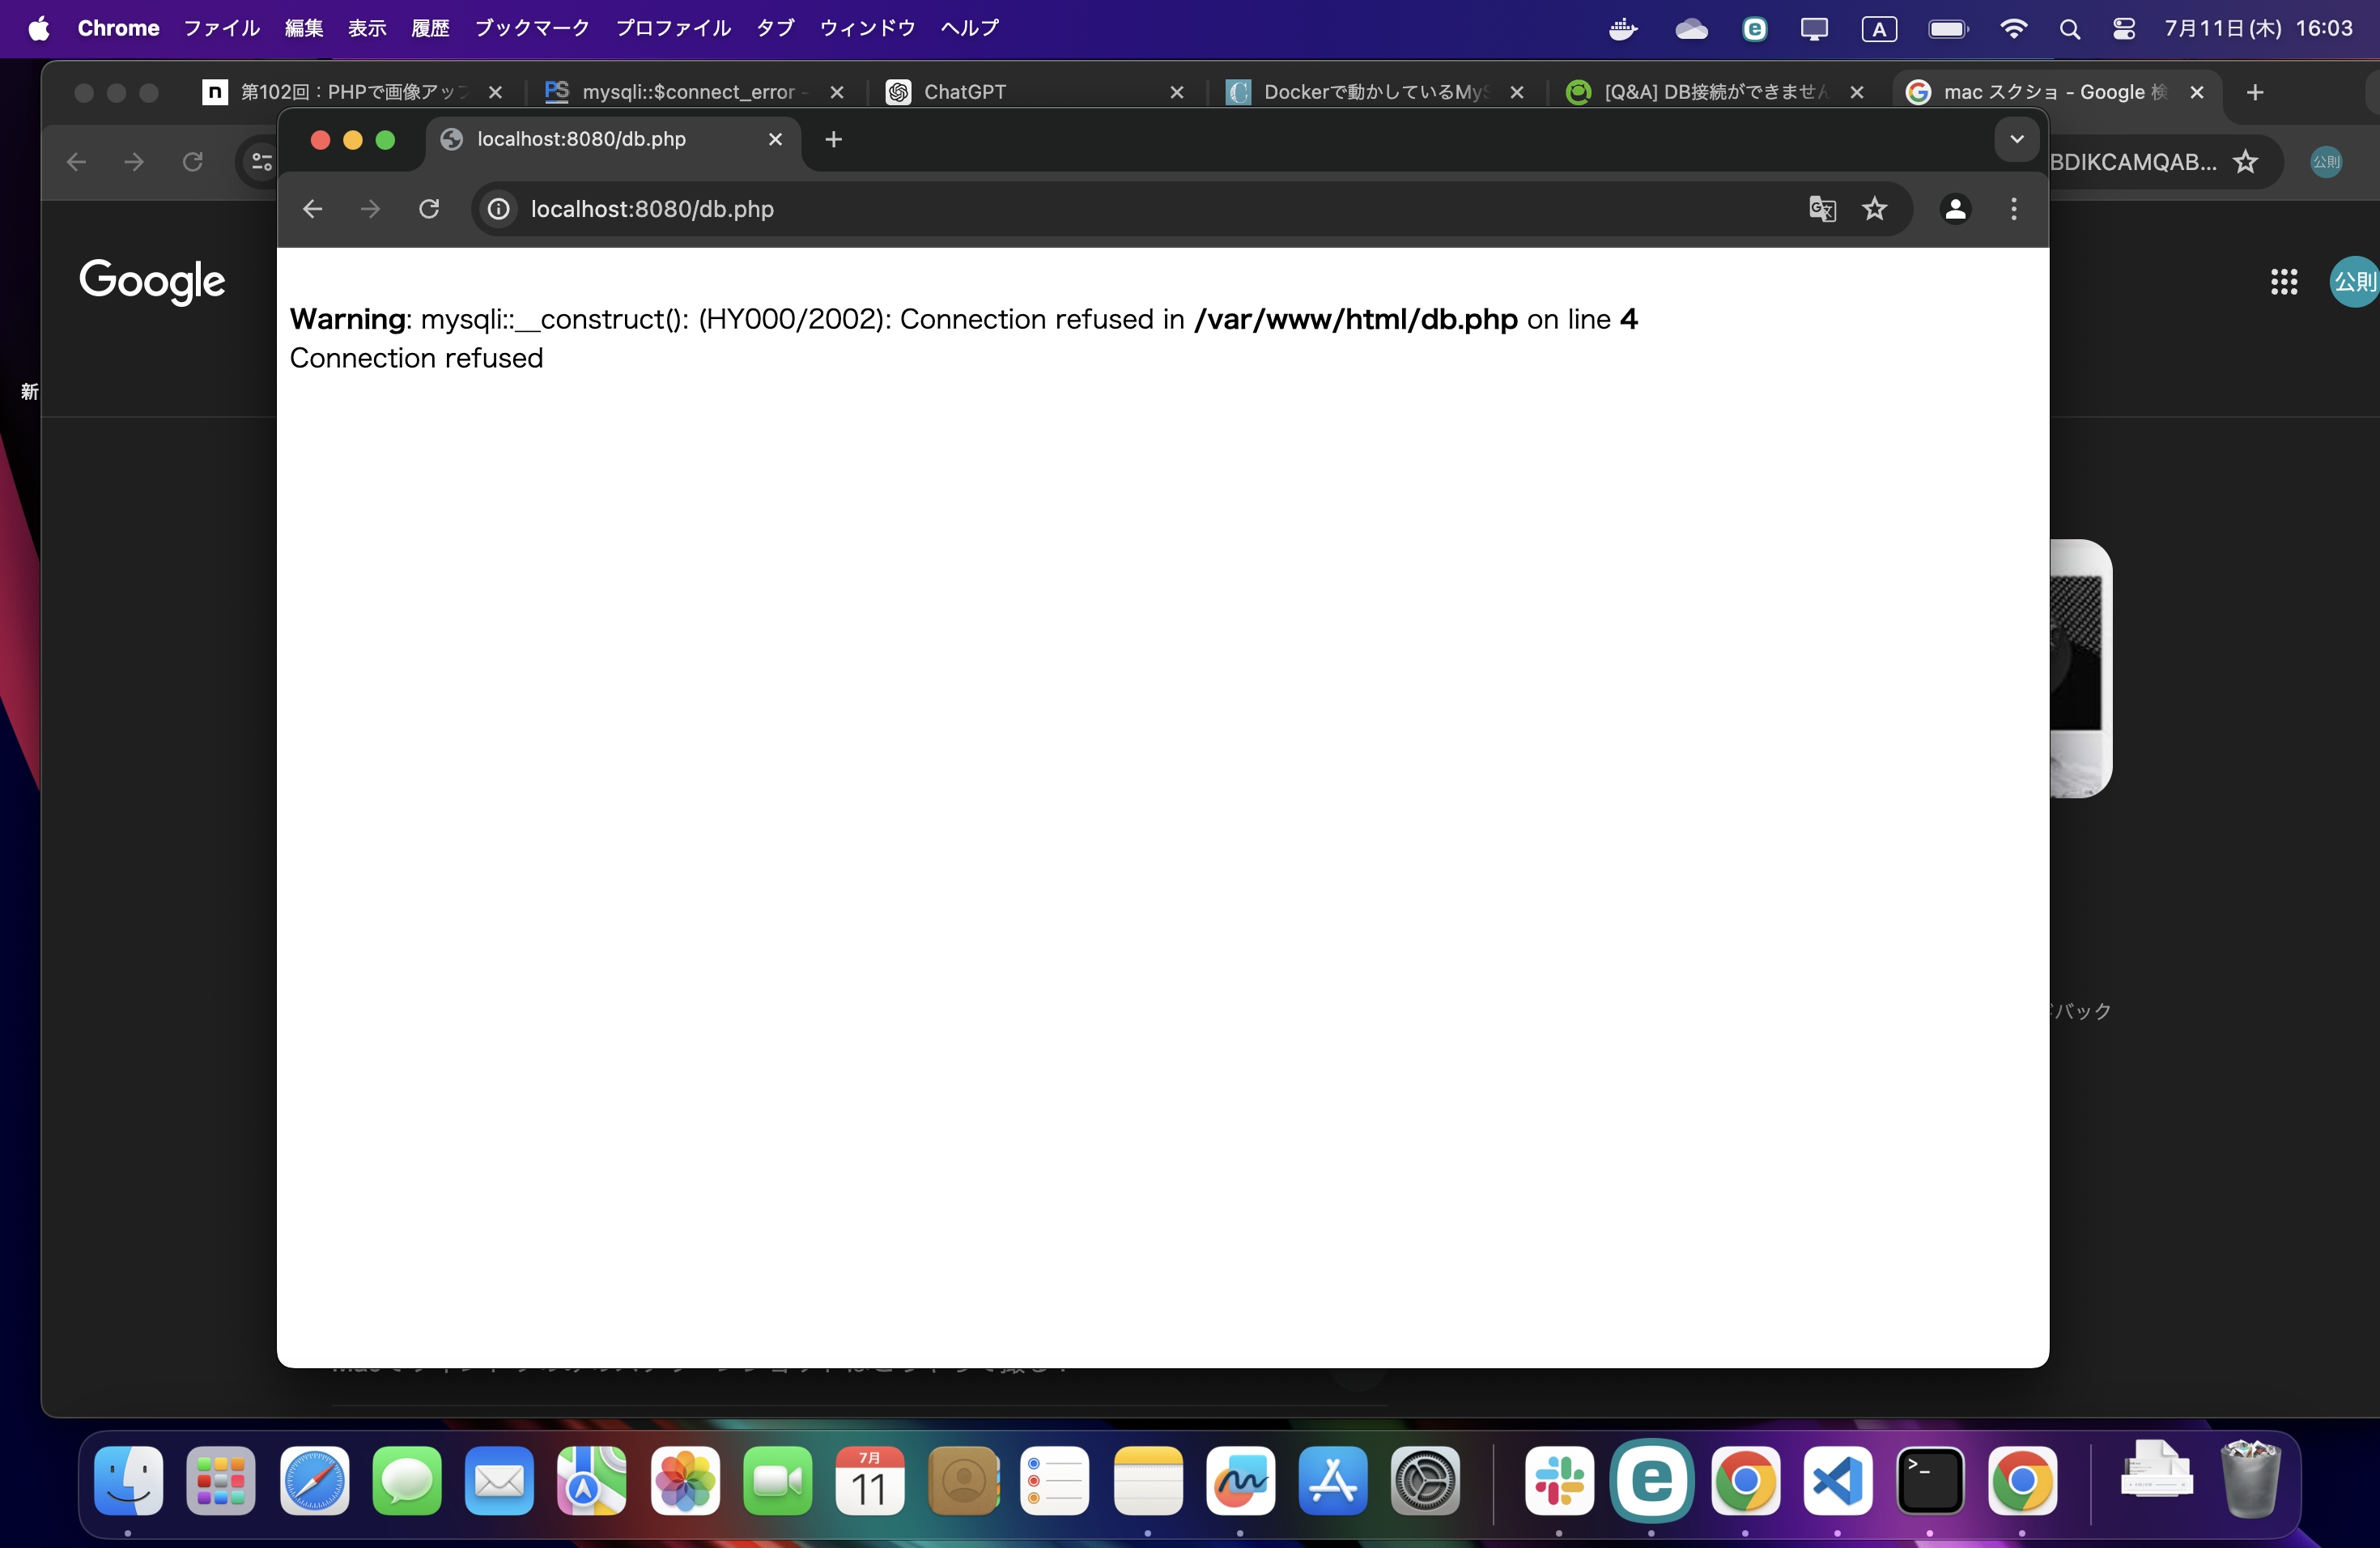Screen dimensions: 2380x1548
Task: Switch to the Dockerで動かしているMySQL tab
Action: [1375, 92]
